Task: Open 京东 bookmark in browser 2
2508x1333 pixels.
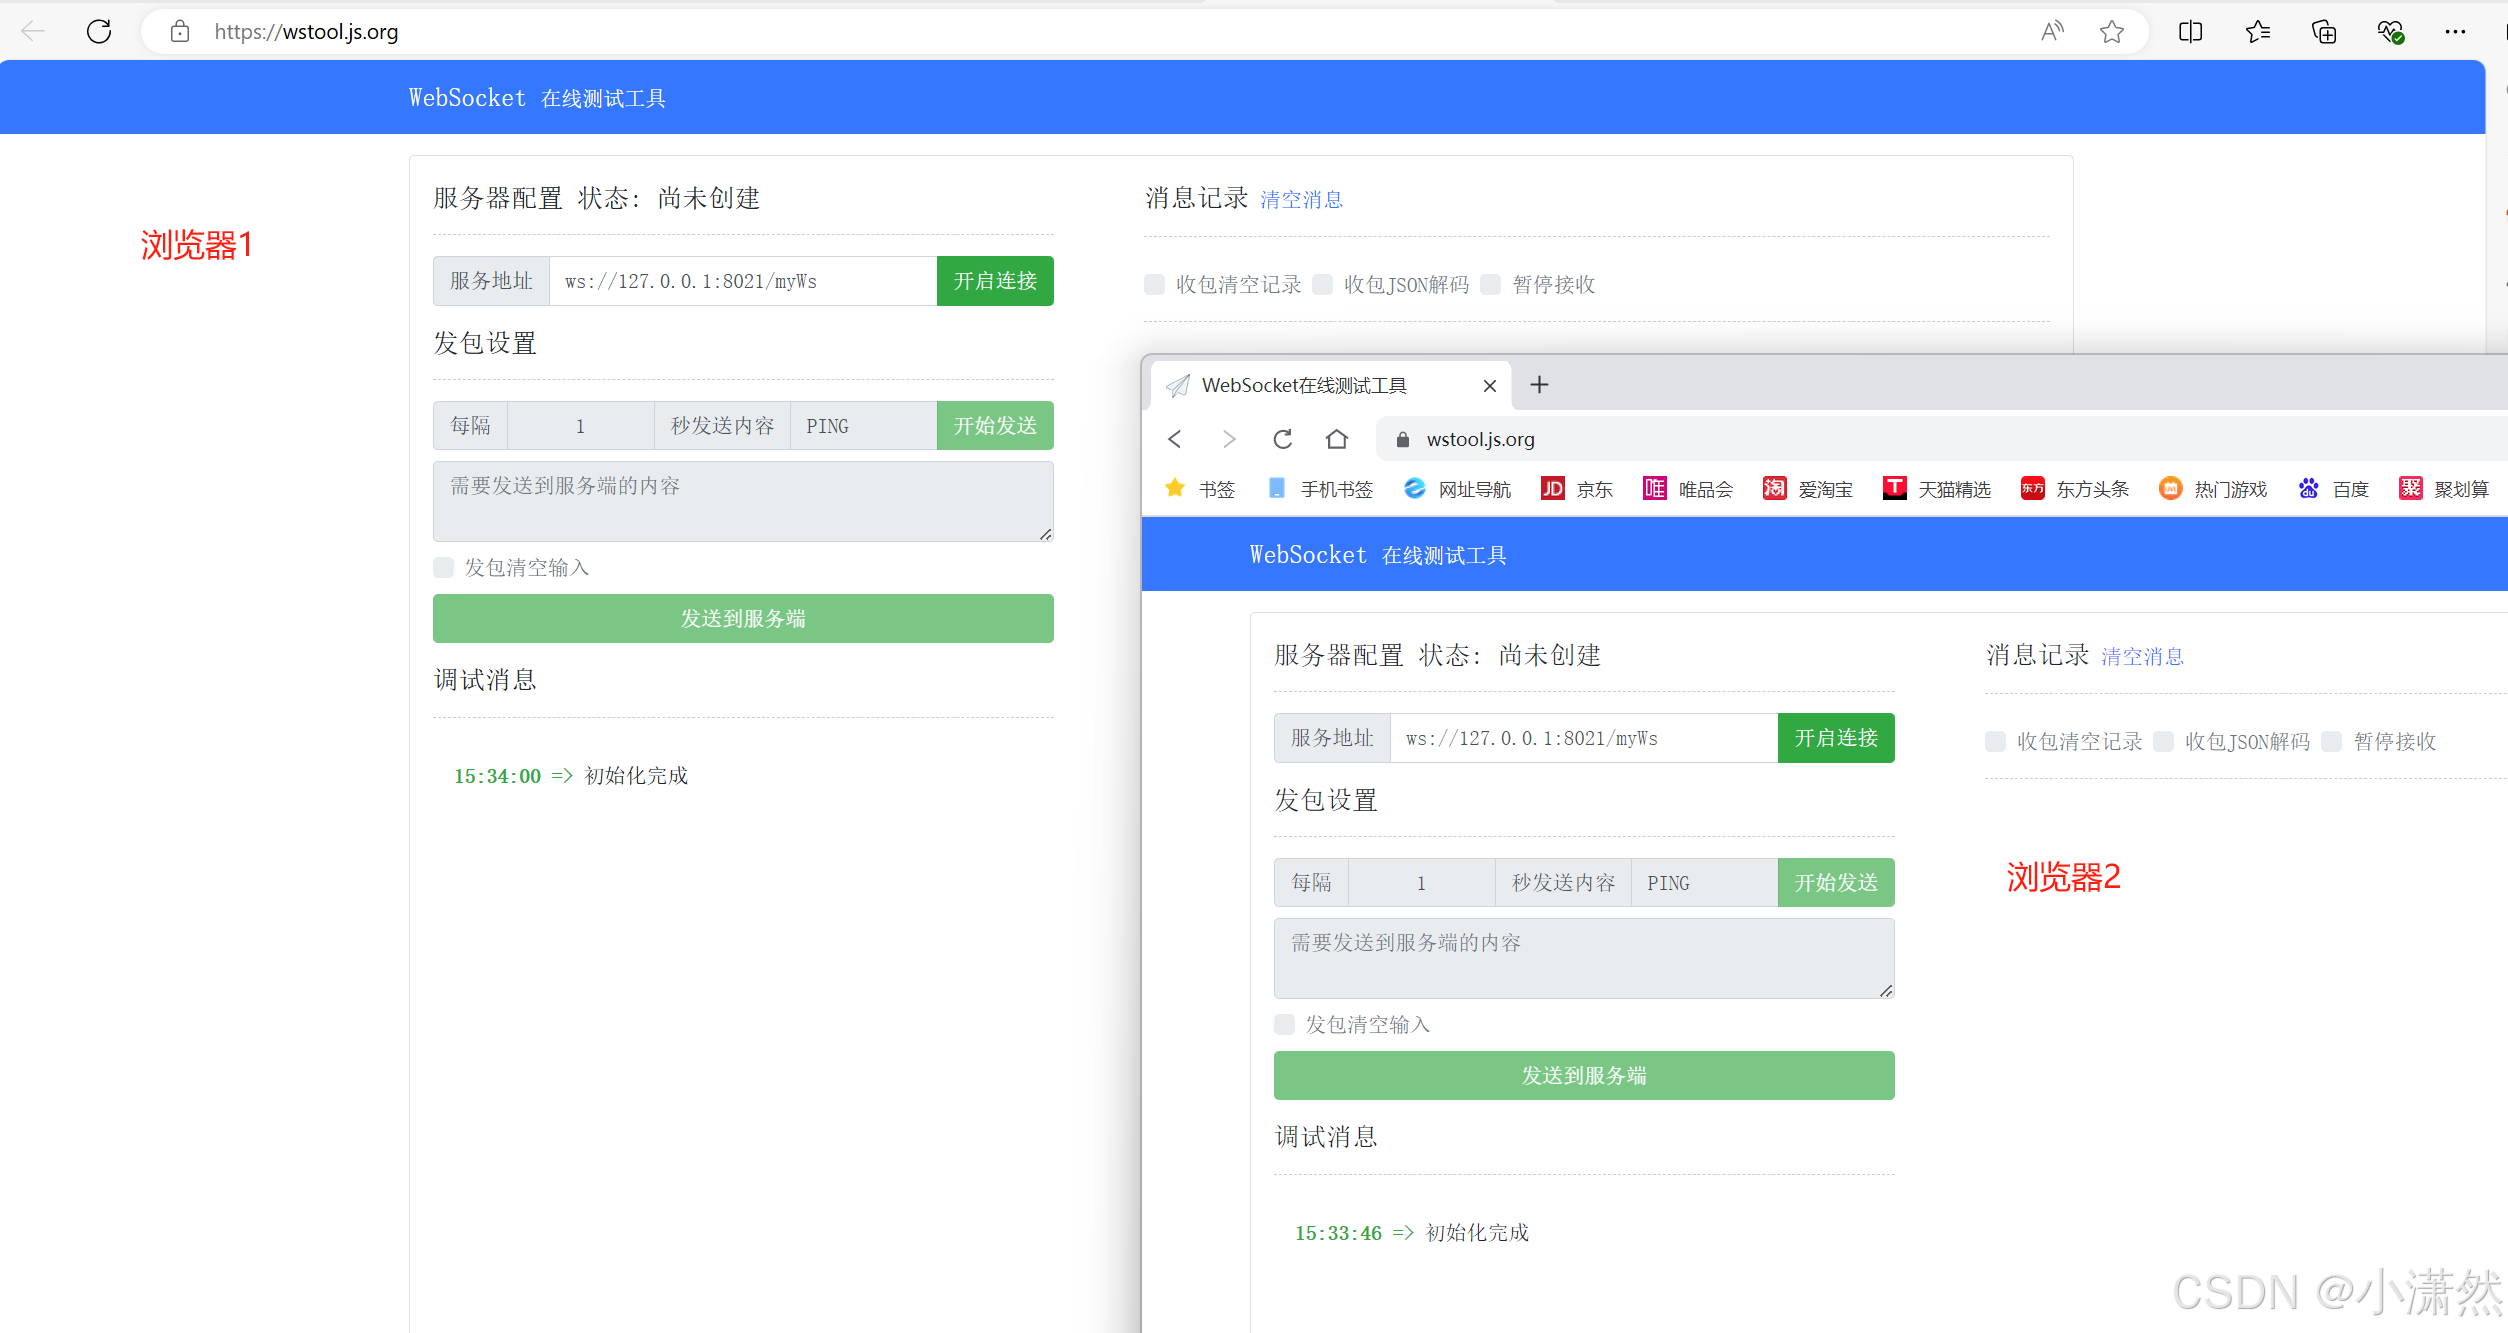Action: (1577, 489)
